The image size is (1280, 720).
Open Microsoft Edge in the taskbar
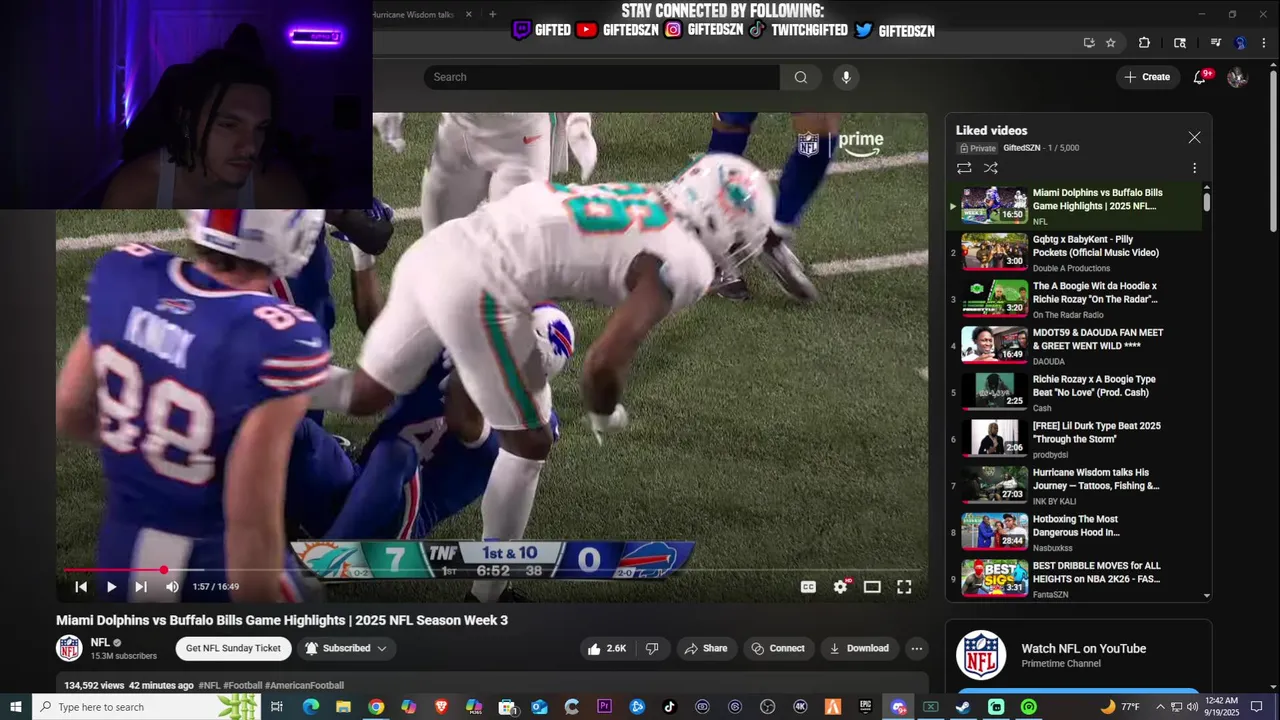[x=311, y=707]
